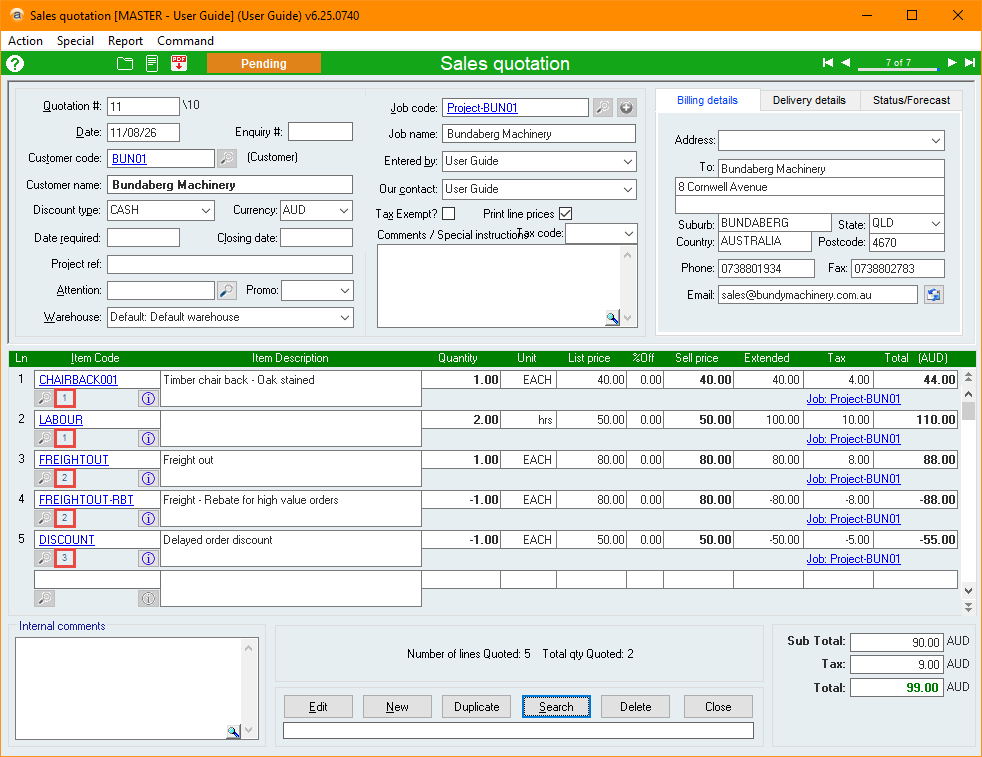Screen dimensions: 982x757
Task: Add new job code plus icon
Action: click(x=626, y=108)
